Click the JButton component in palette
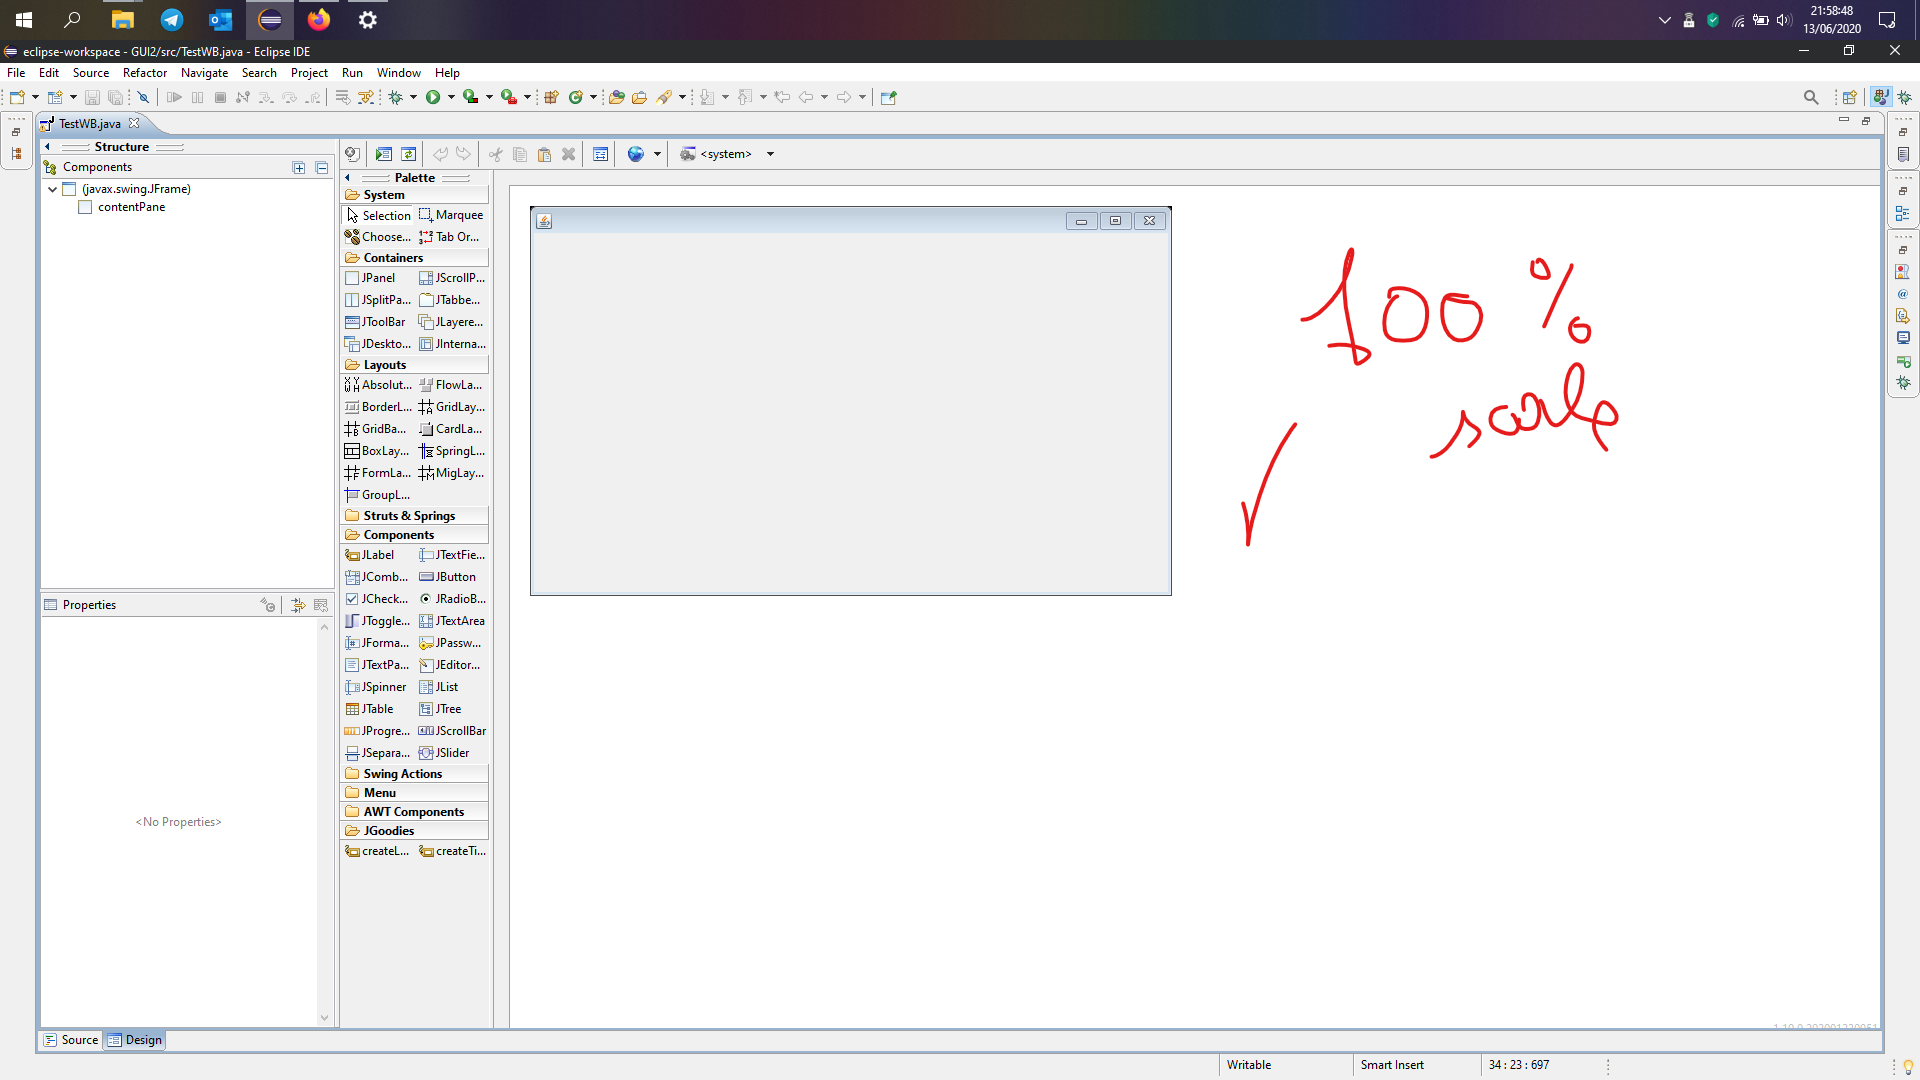The width and height of the screenshot is (1920, 1080). click(x=452, y=576)
